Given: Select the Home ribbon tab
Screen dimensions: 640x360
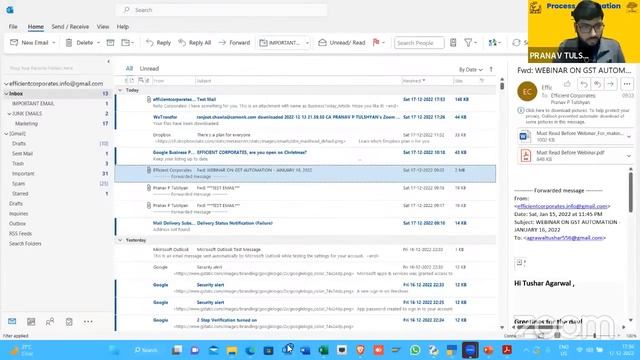Looking at the screenshot, I should click(36, 27).
